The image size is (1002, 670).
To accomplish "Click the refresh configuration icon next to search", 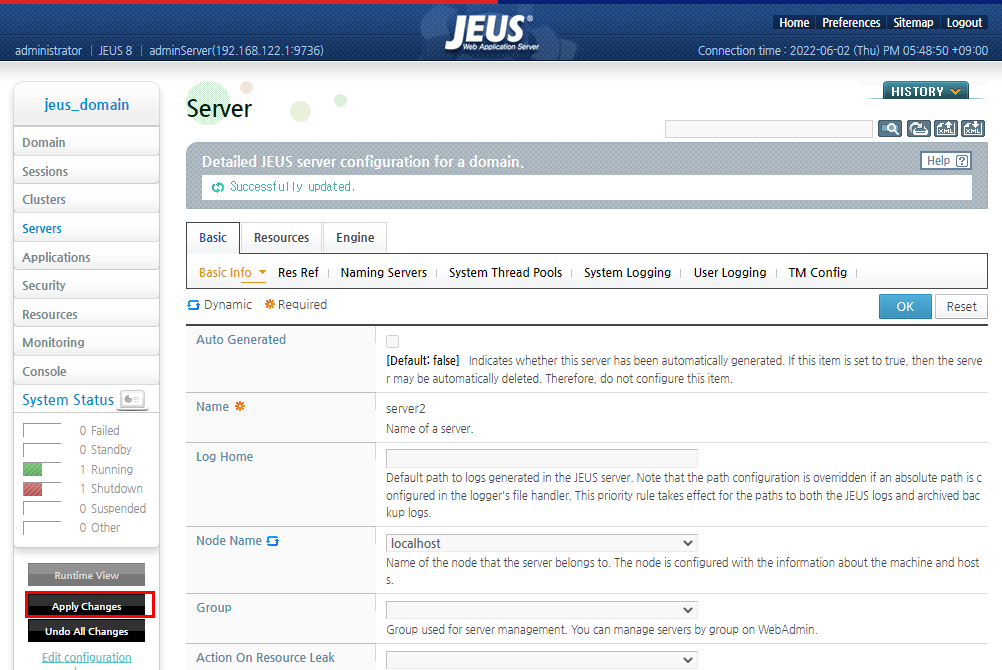I will point(918,129).
